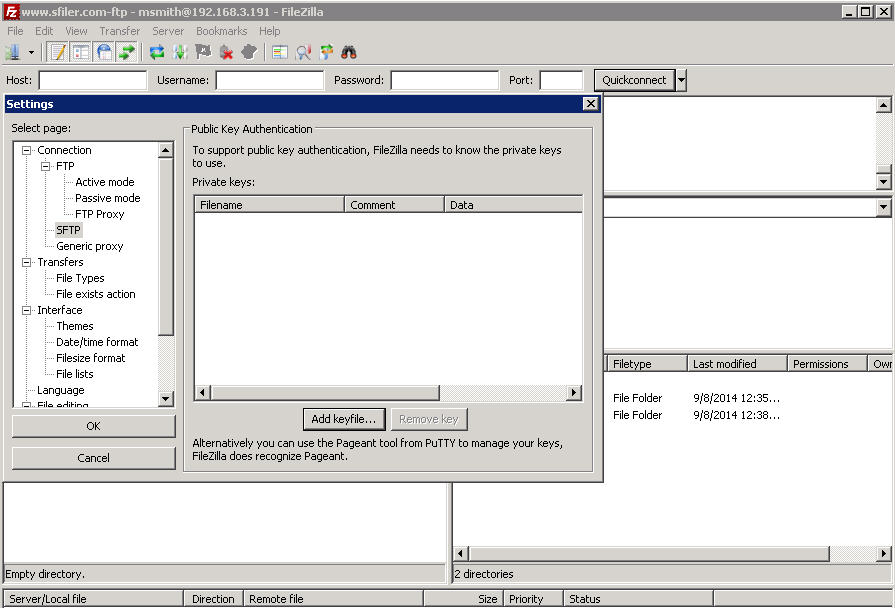The width and height of the screenshot is (895, 608).
Task: Open Site Manager dropdown arrow
Action: (31, 53)
